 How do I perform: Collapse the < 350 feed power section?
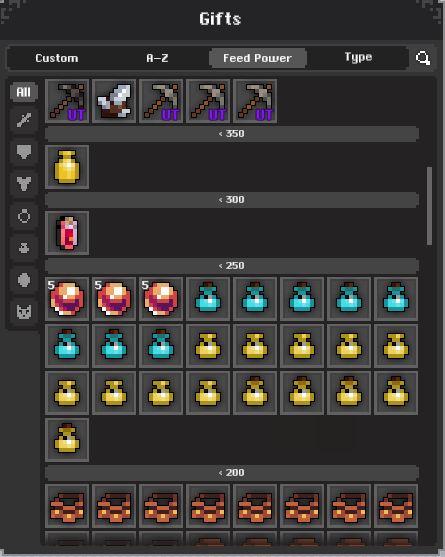(x=232, y=134)
